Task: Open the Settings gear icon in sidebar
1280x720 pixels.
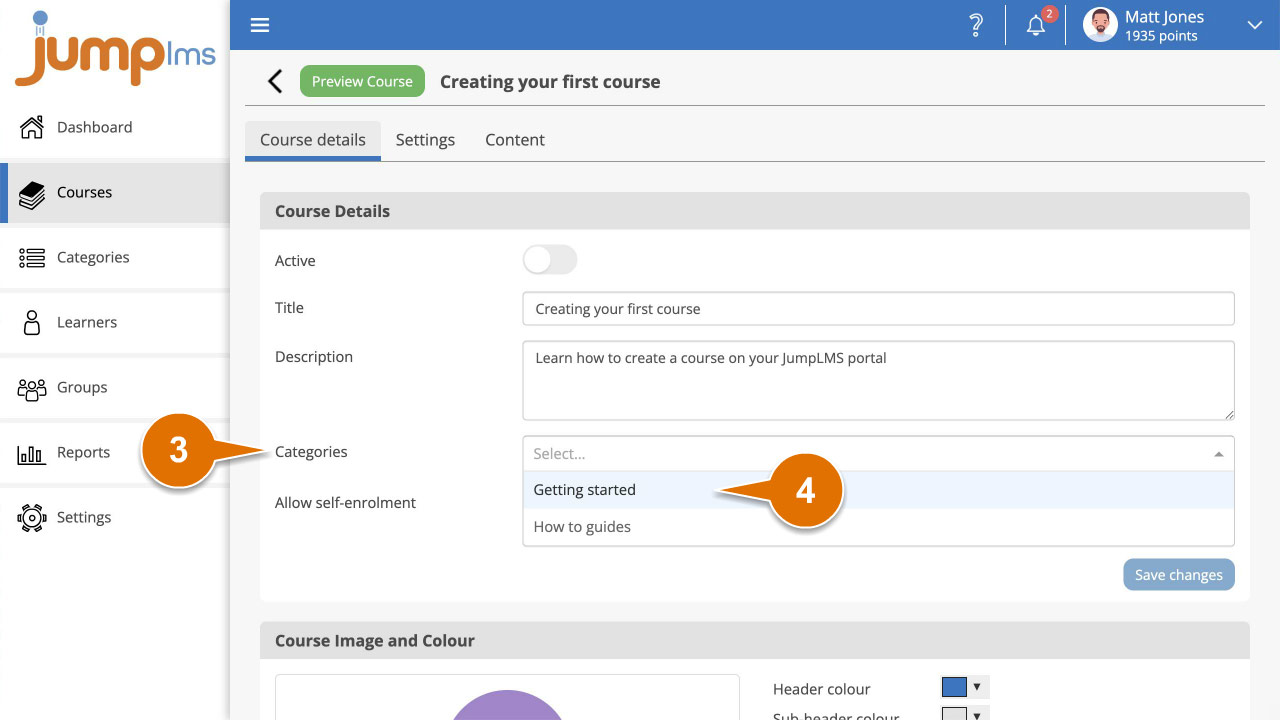Action: tap(32, 518)
